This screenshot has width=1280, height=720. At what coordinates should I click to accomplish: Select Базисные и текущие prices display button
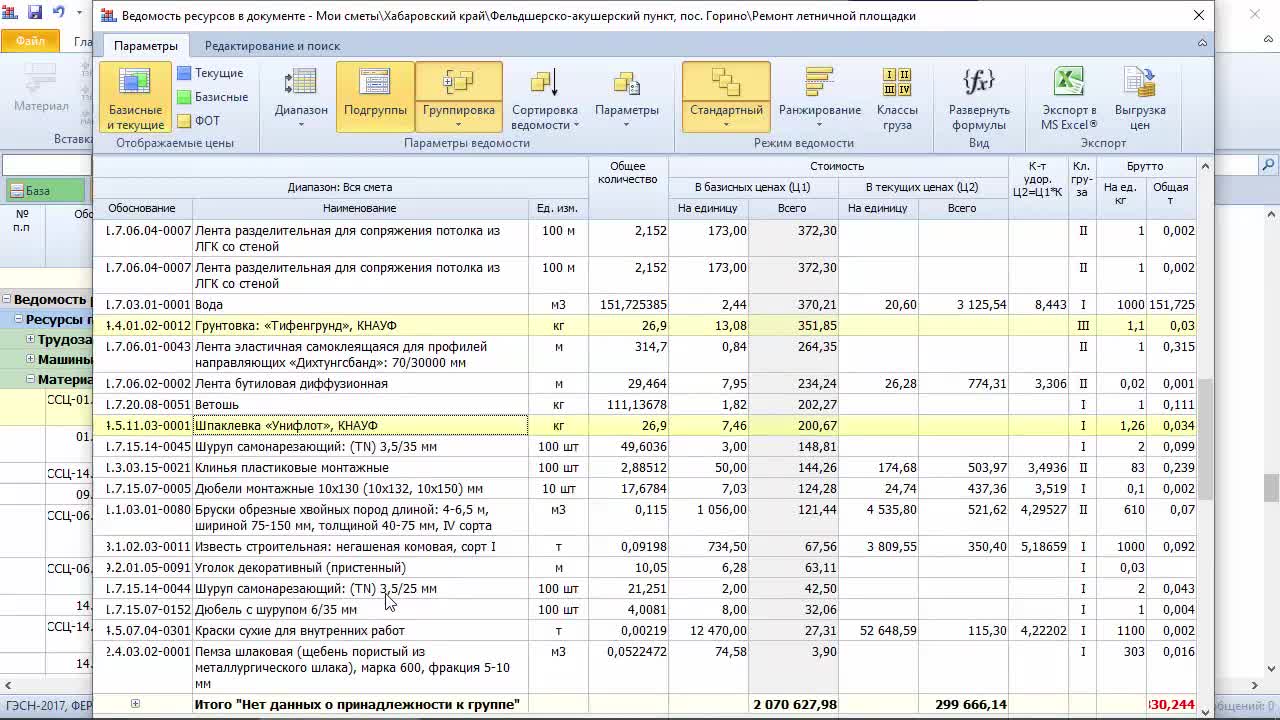(135, 97)
